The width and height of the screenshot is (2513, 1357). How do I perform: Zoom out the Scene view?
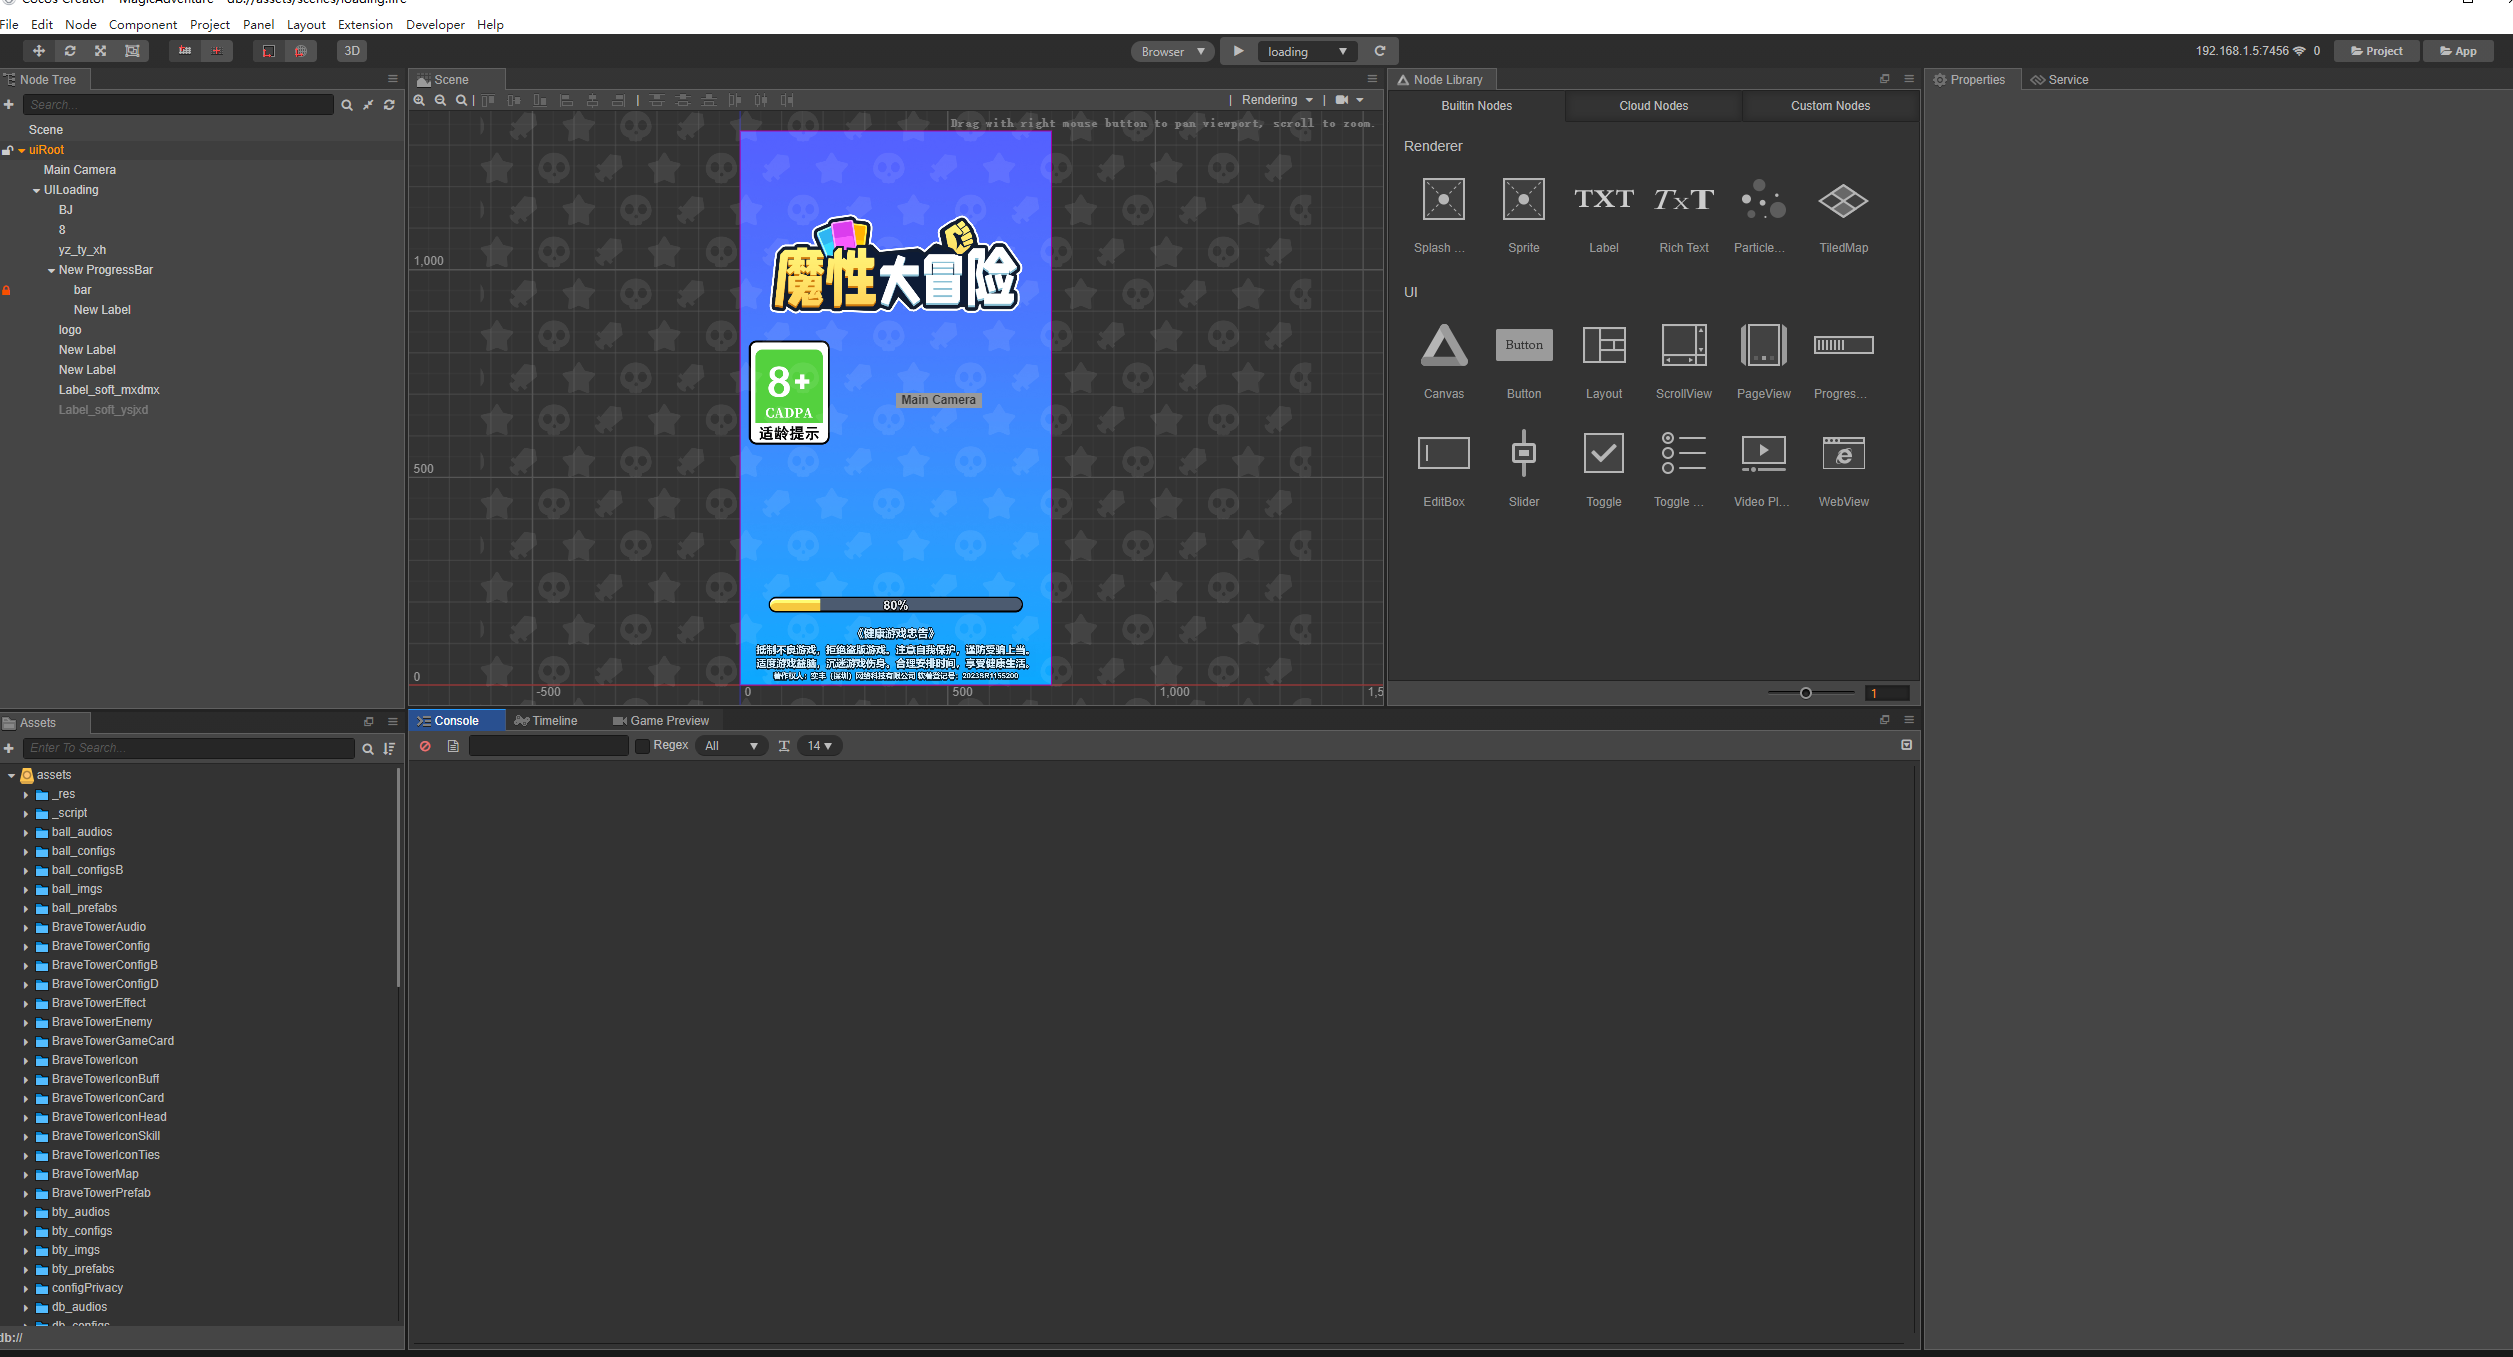pos(441,100)
